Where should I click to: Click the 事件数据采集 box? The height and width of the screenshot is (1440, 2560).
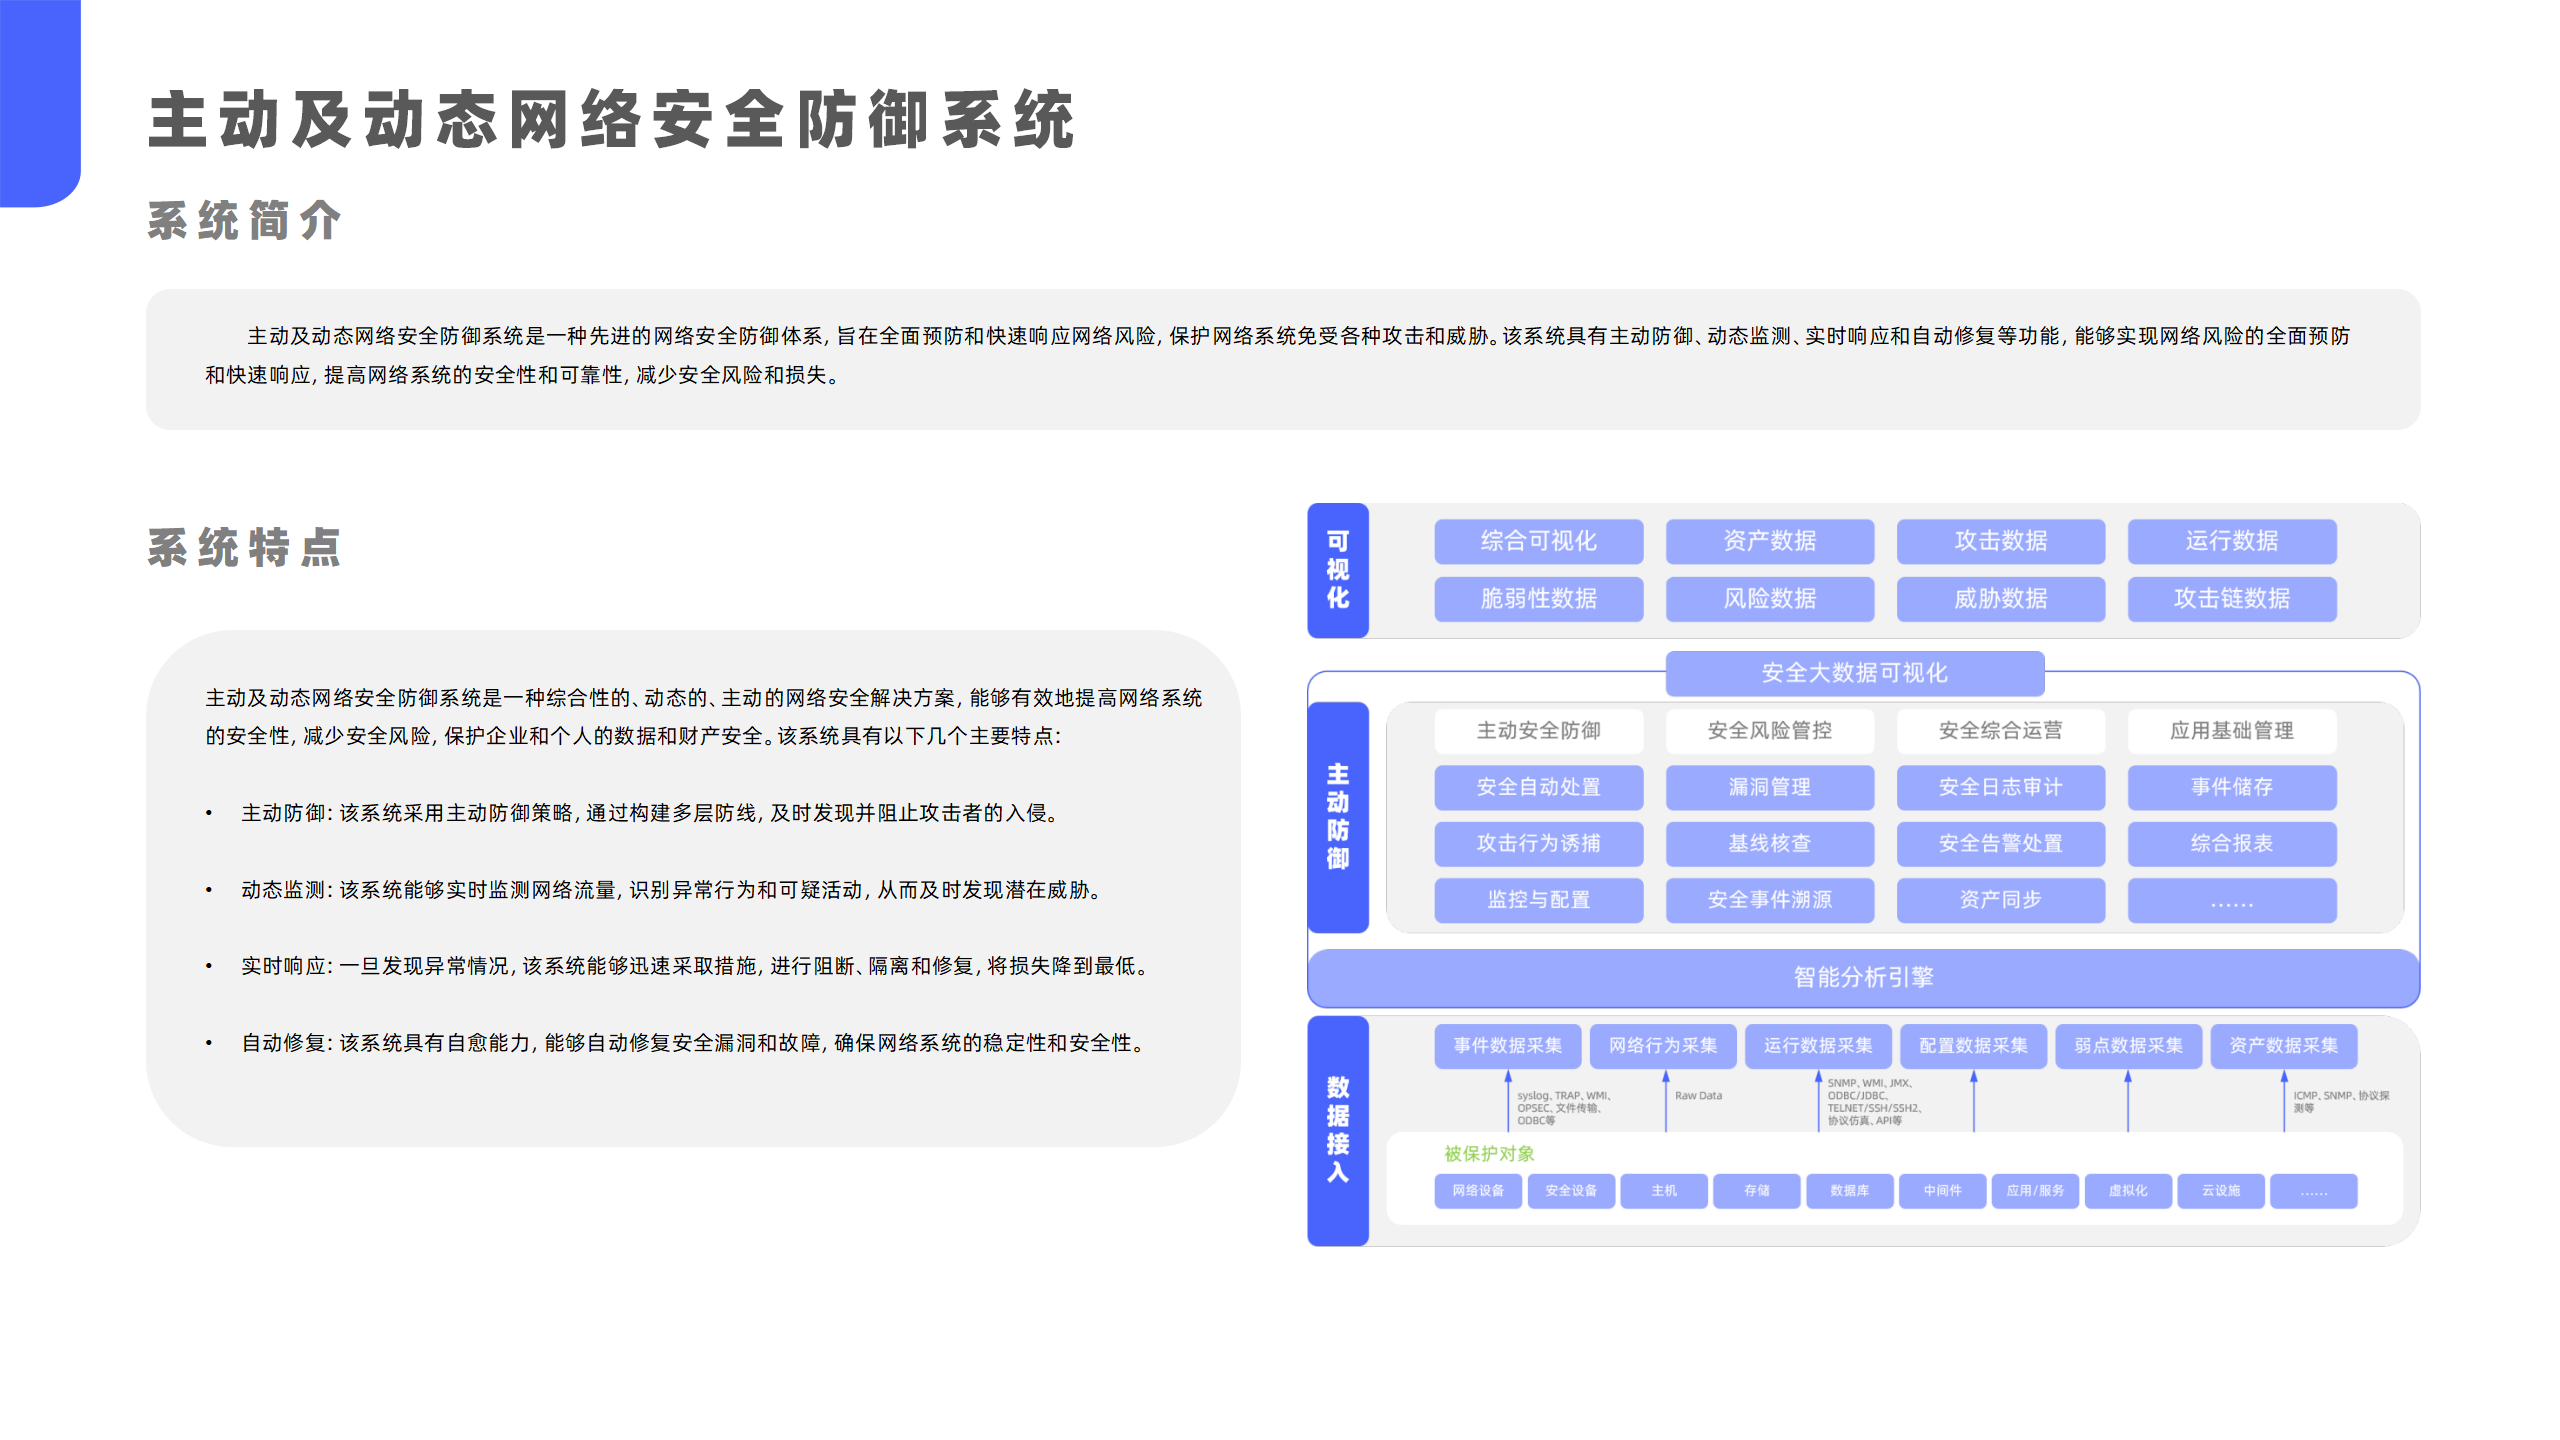coord(1508,1046)
